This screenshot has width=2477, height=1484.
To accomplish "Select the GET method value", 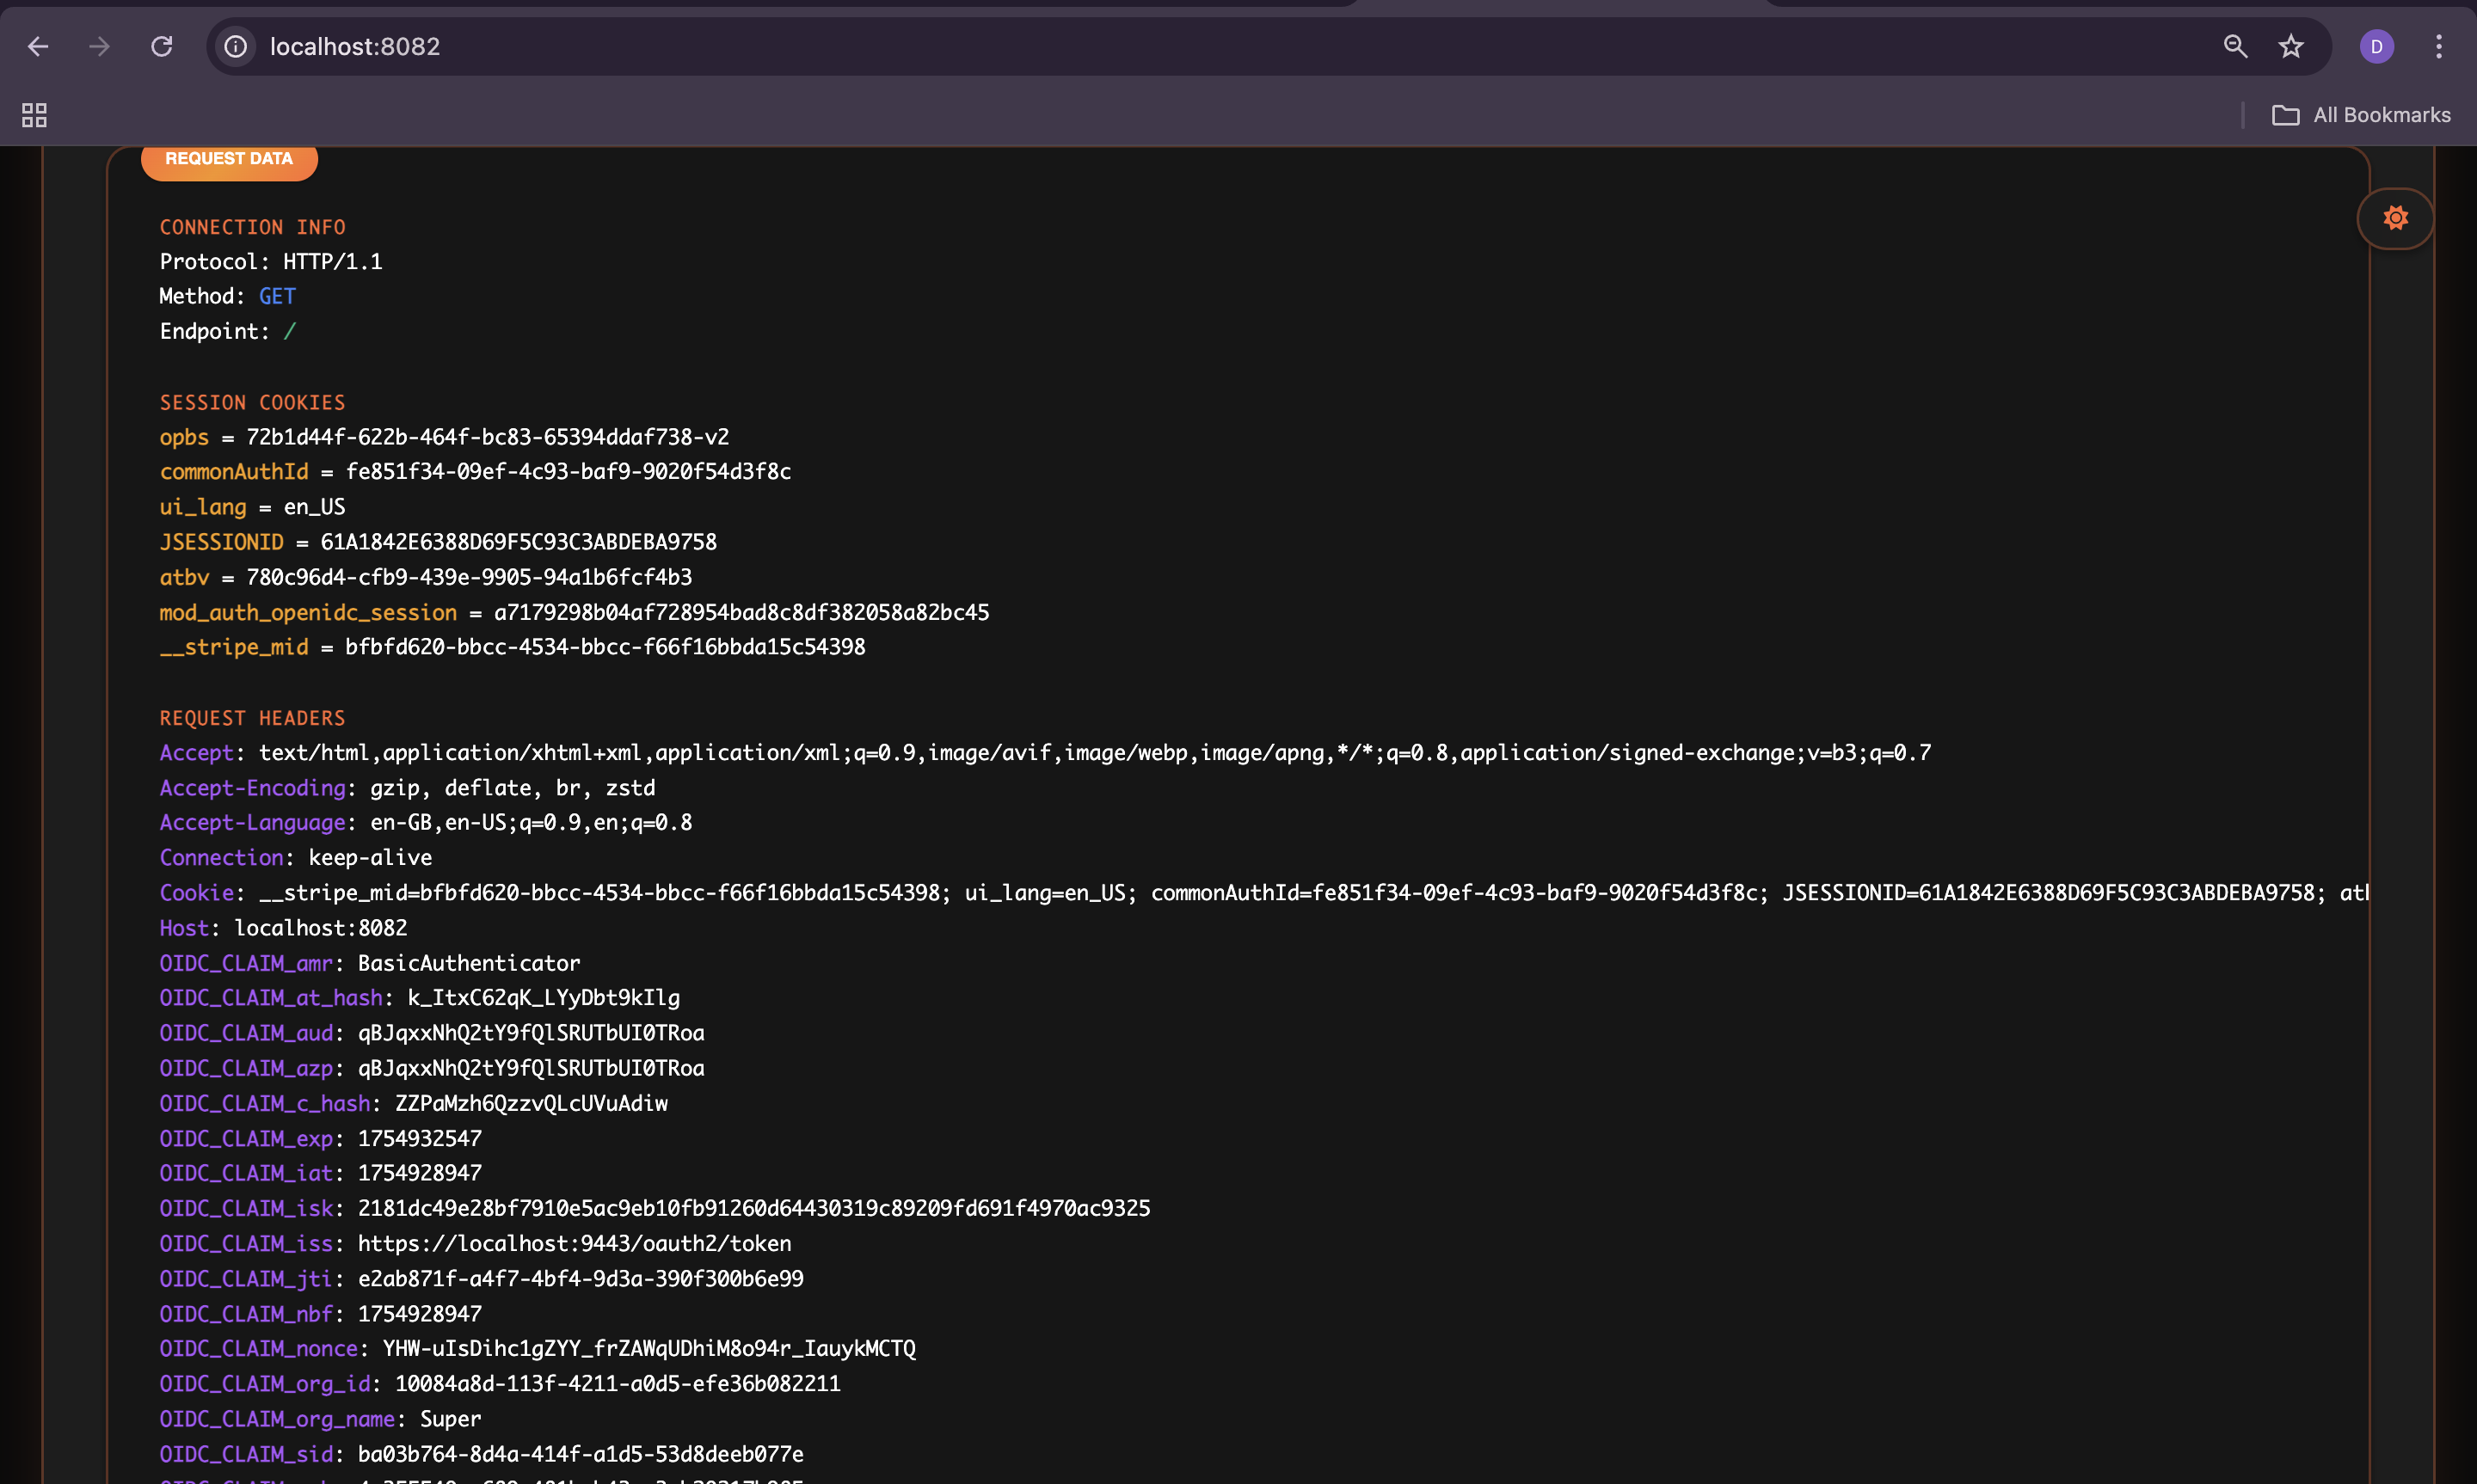I will tap(277, 297).
